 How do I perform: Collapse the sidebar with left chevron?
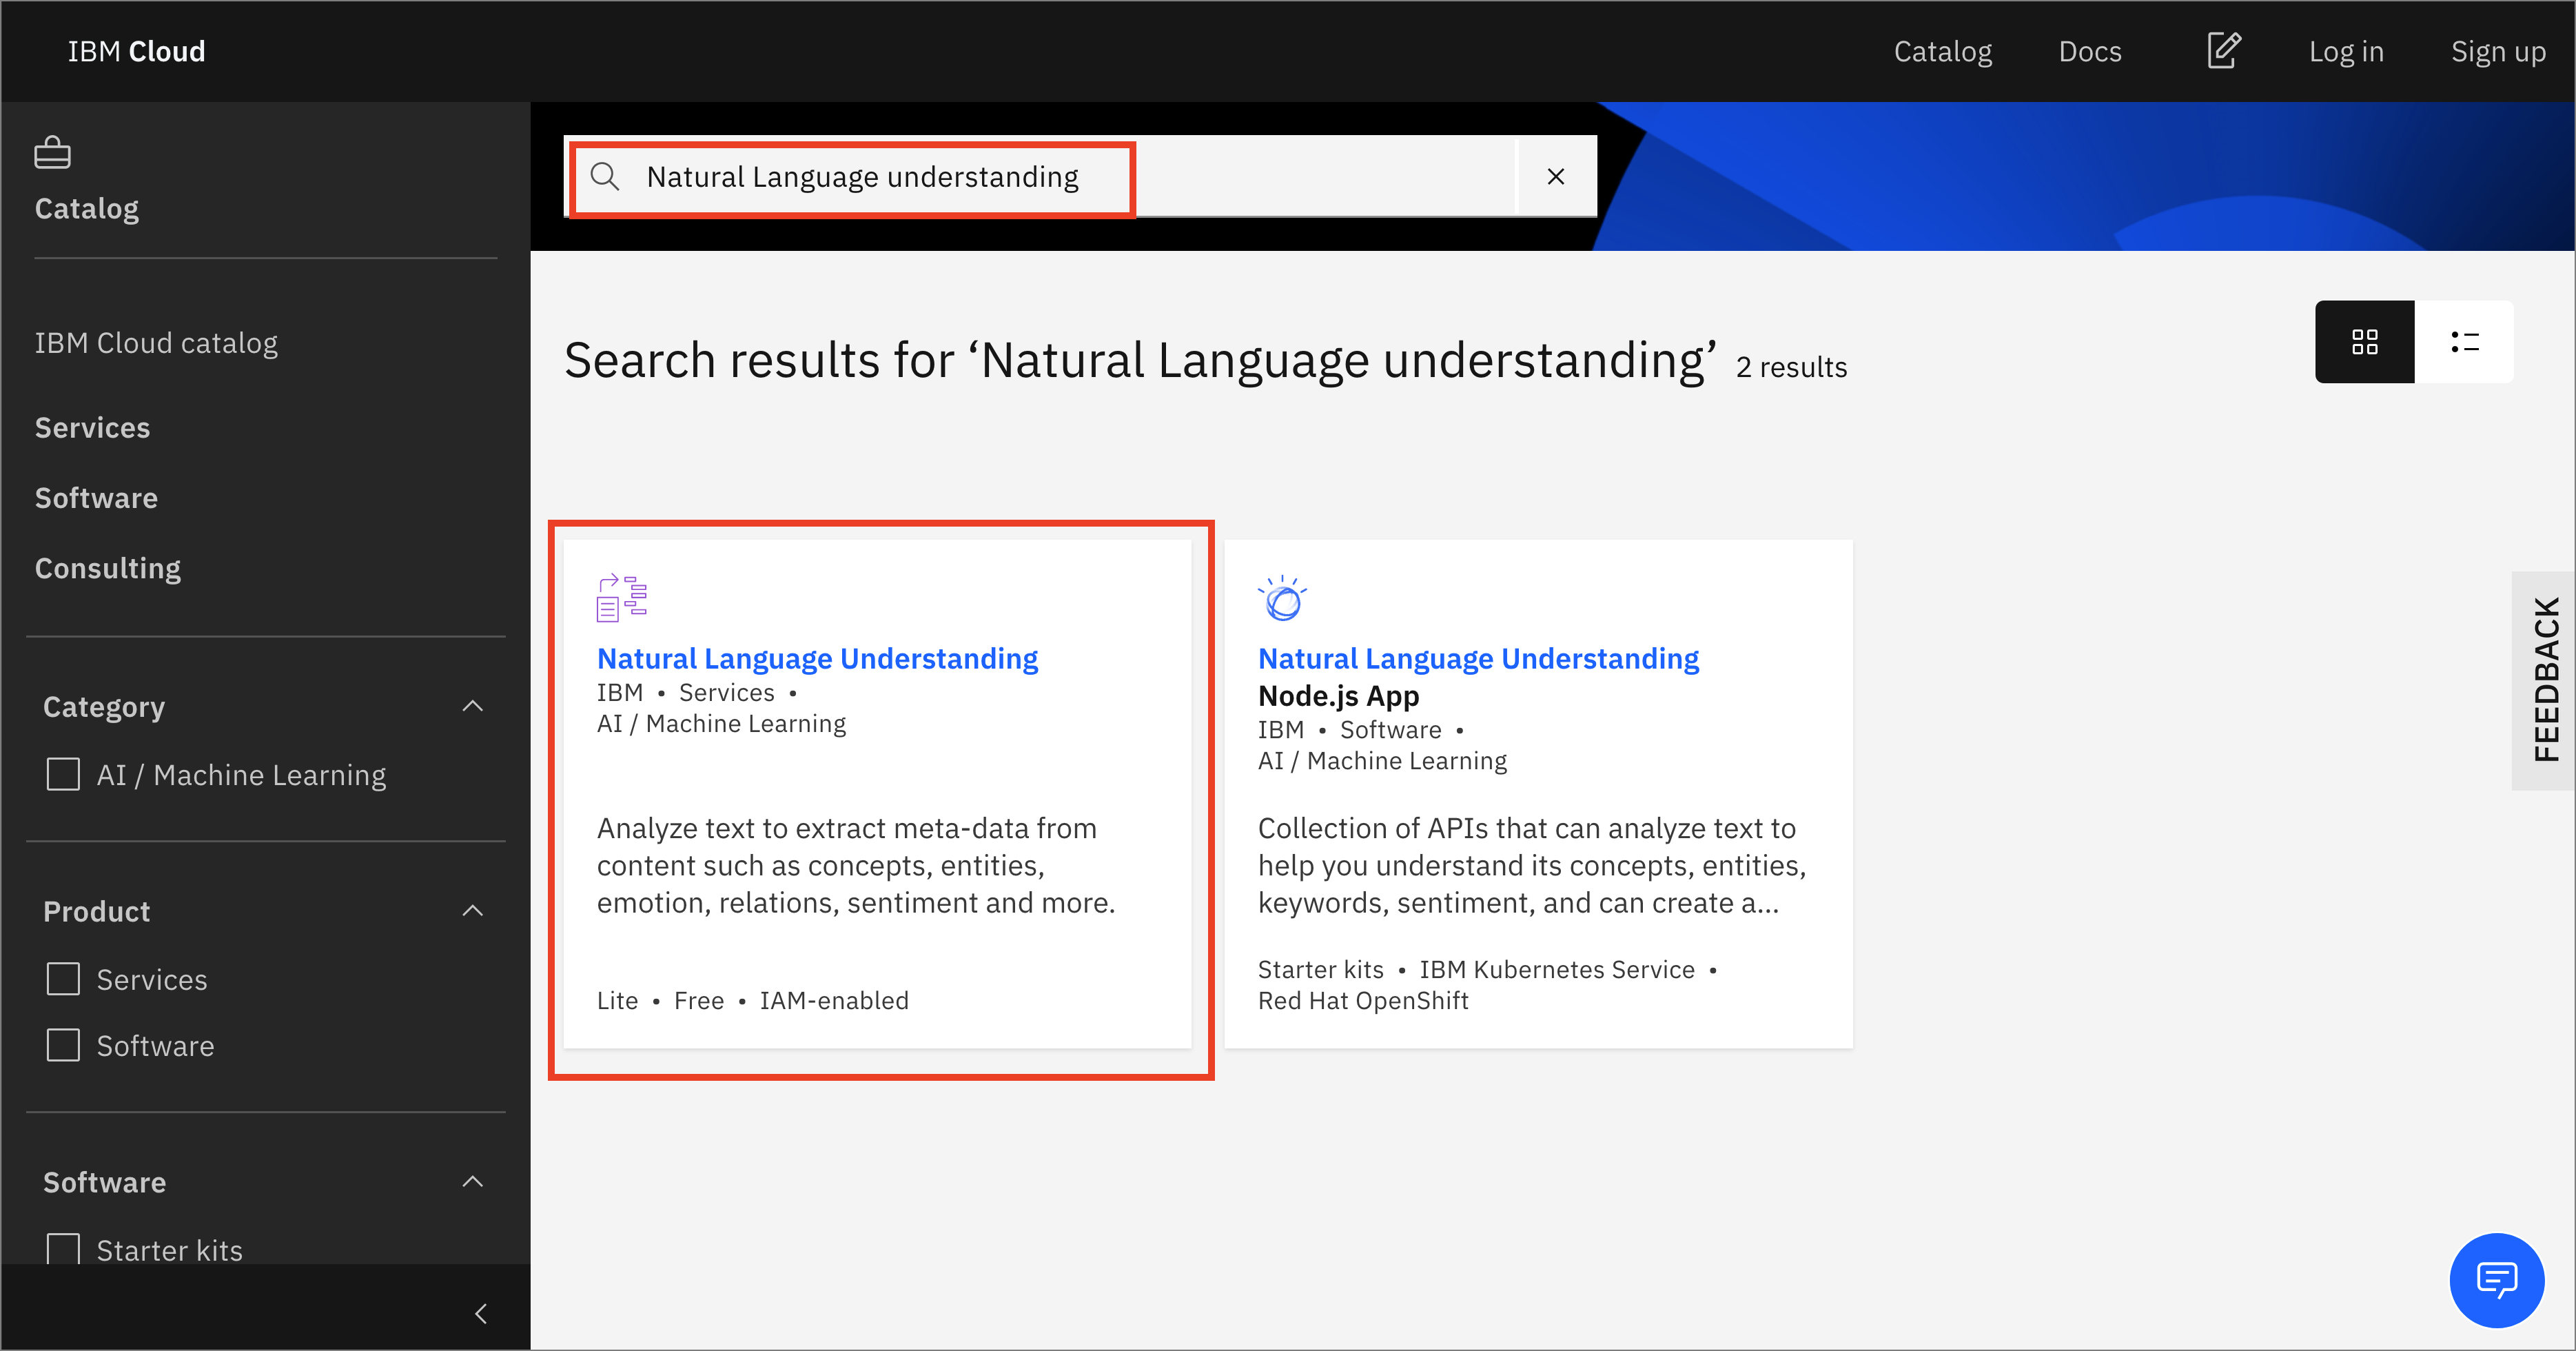click(x=481, y=1313)
